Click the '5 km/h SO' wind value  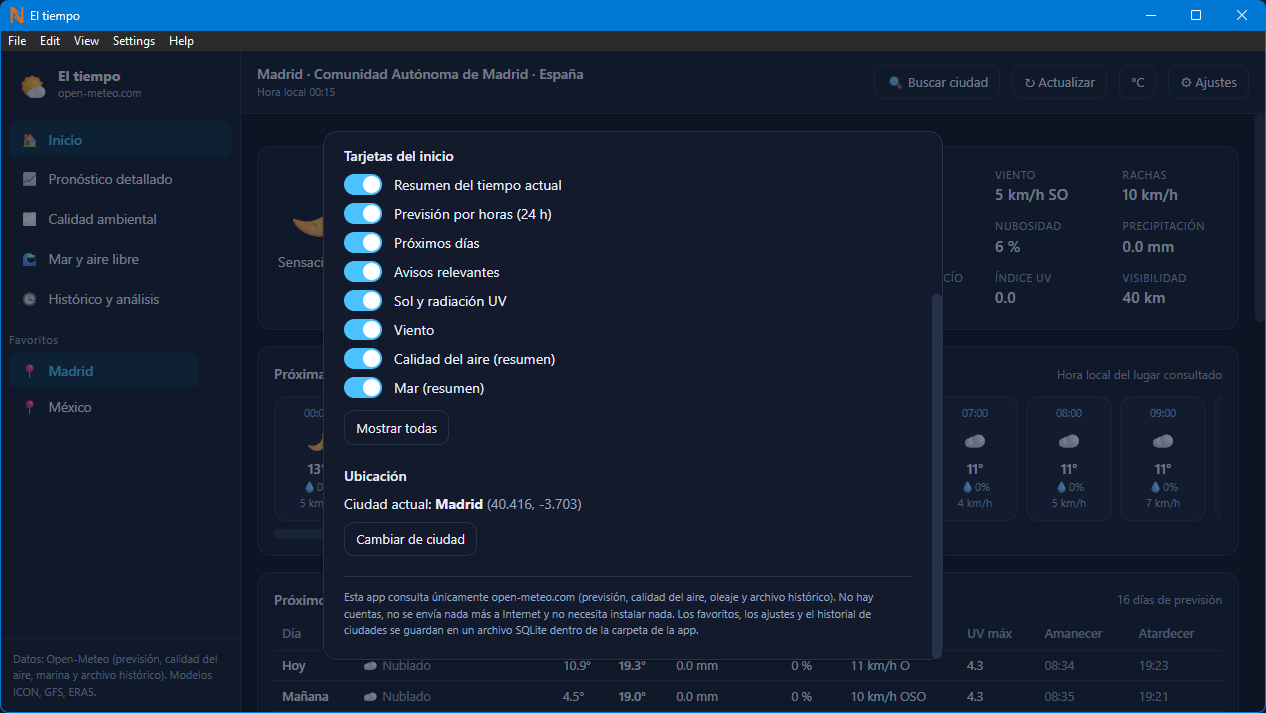click(x=1031, y=195)
